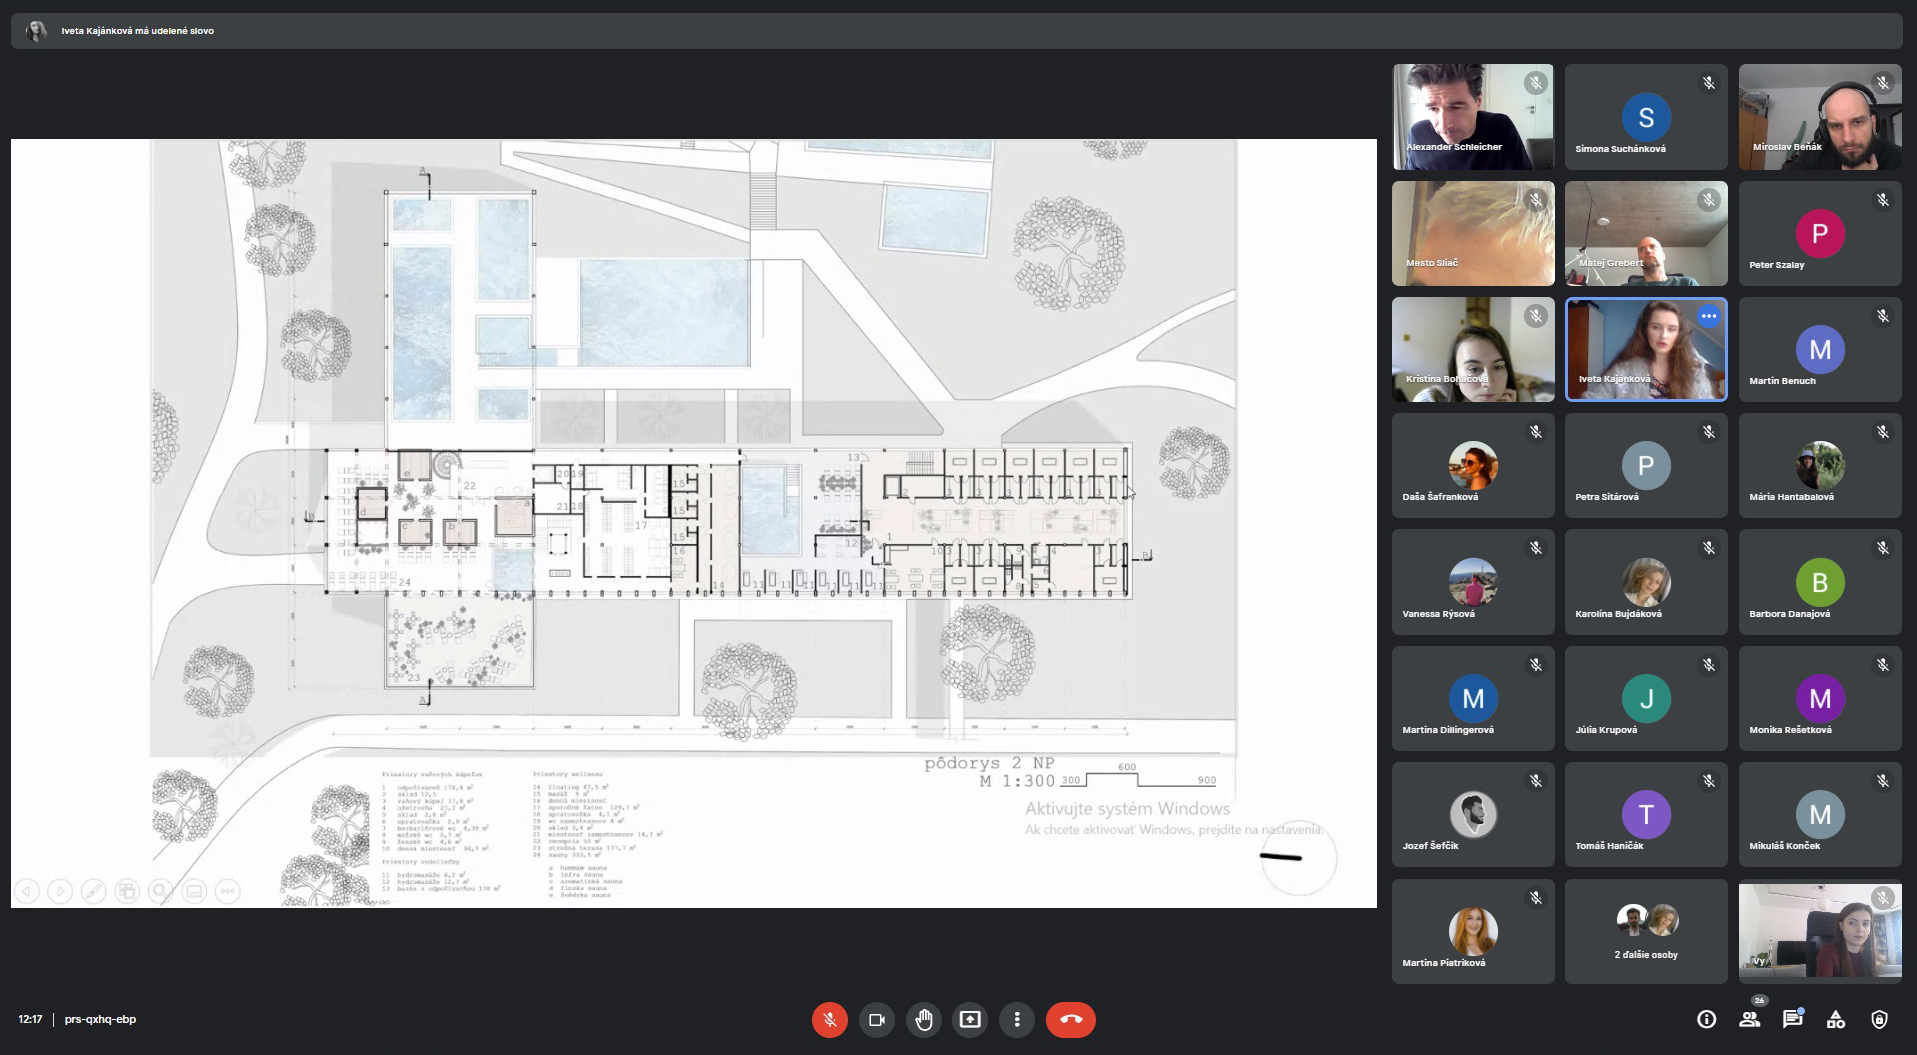Select Monika Rešetková participant tile

coord(1820,698)
